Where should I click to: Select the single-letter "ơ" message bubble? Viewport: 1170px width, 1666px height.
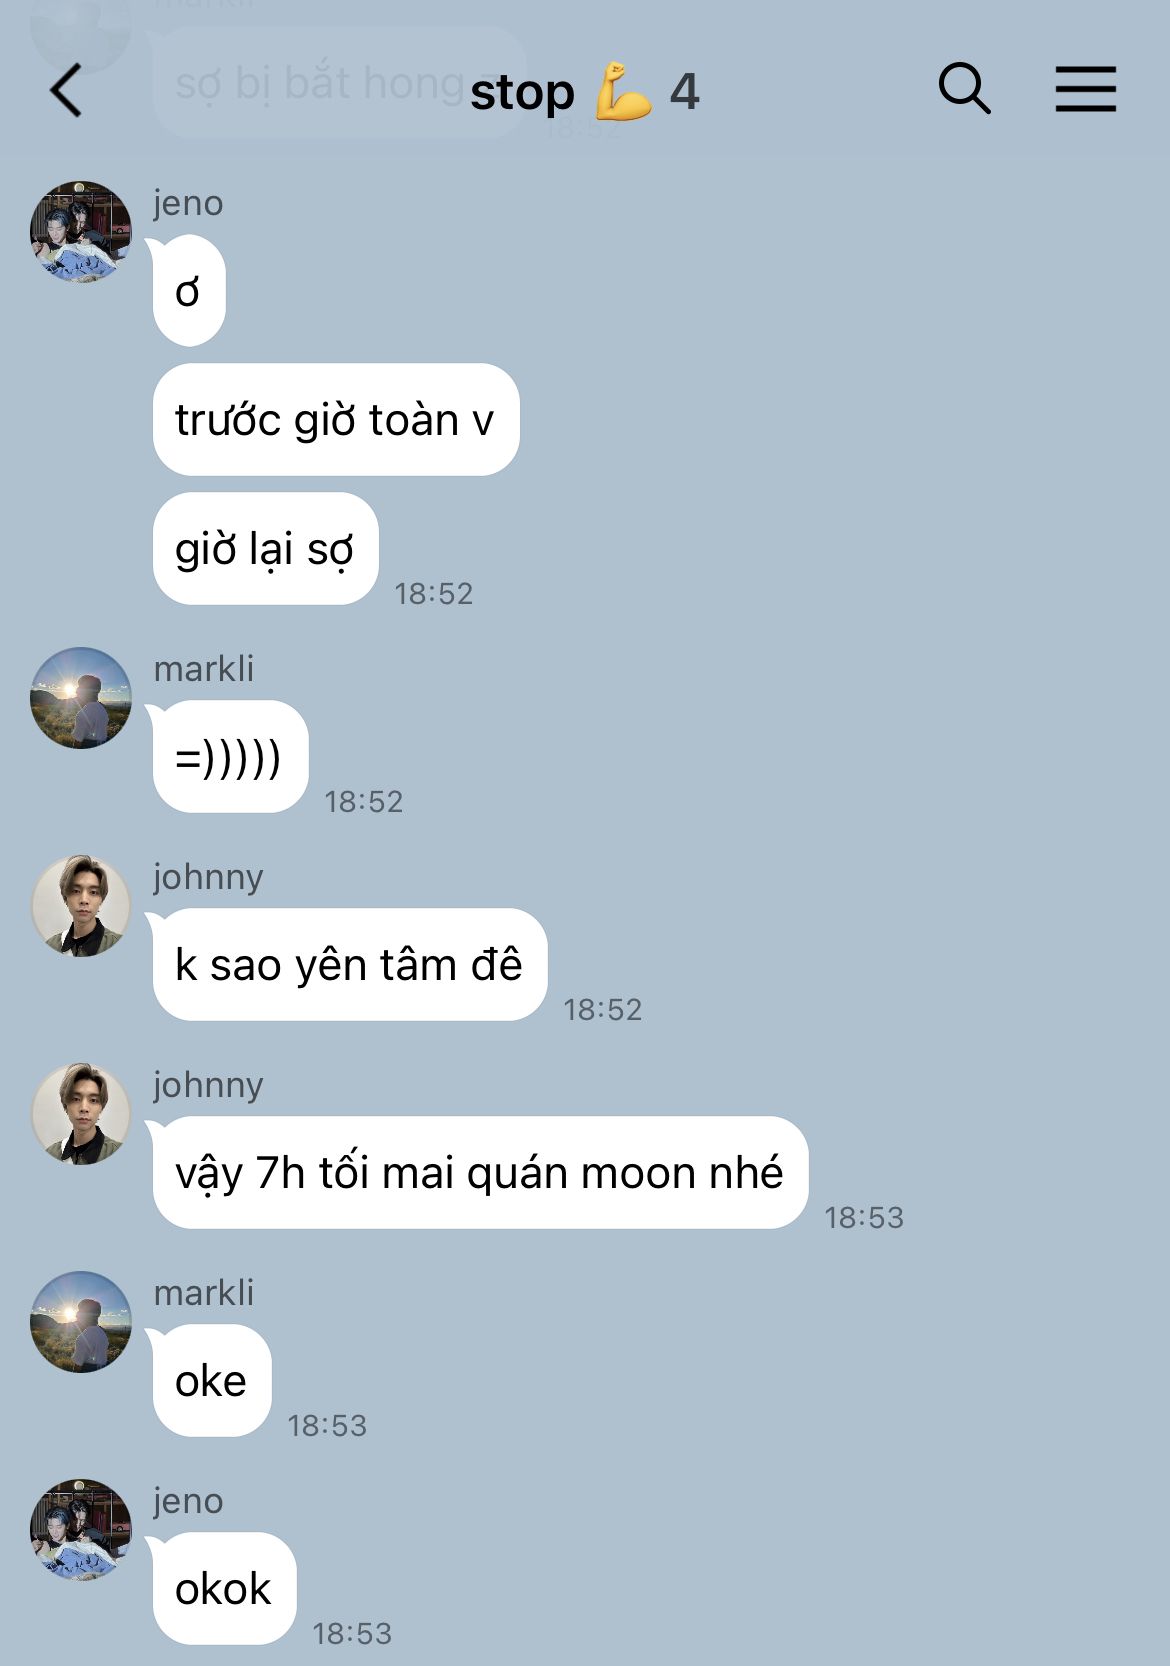(189, 290)
